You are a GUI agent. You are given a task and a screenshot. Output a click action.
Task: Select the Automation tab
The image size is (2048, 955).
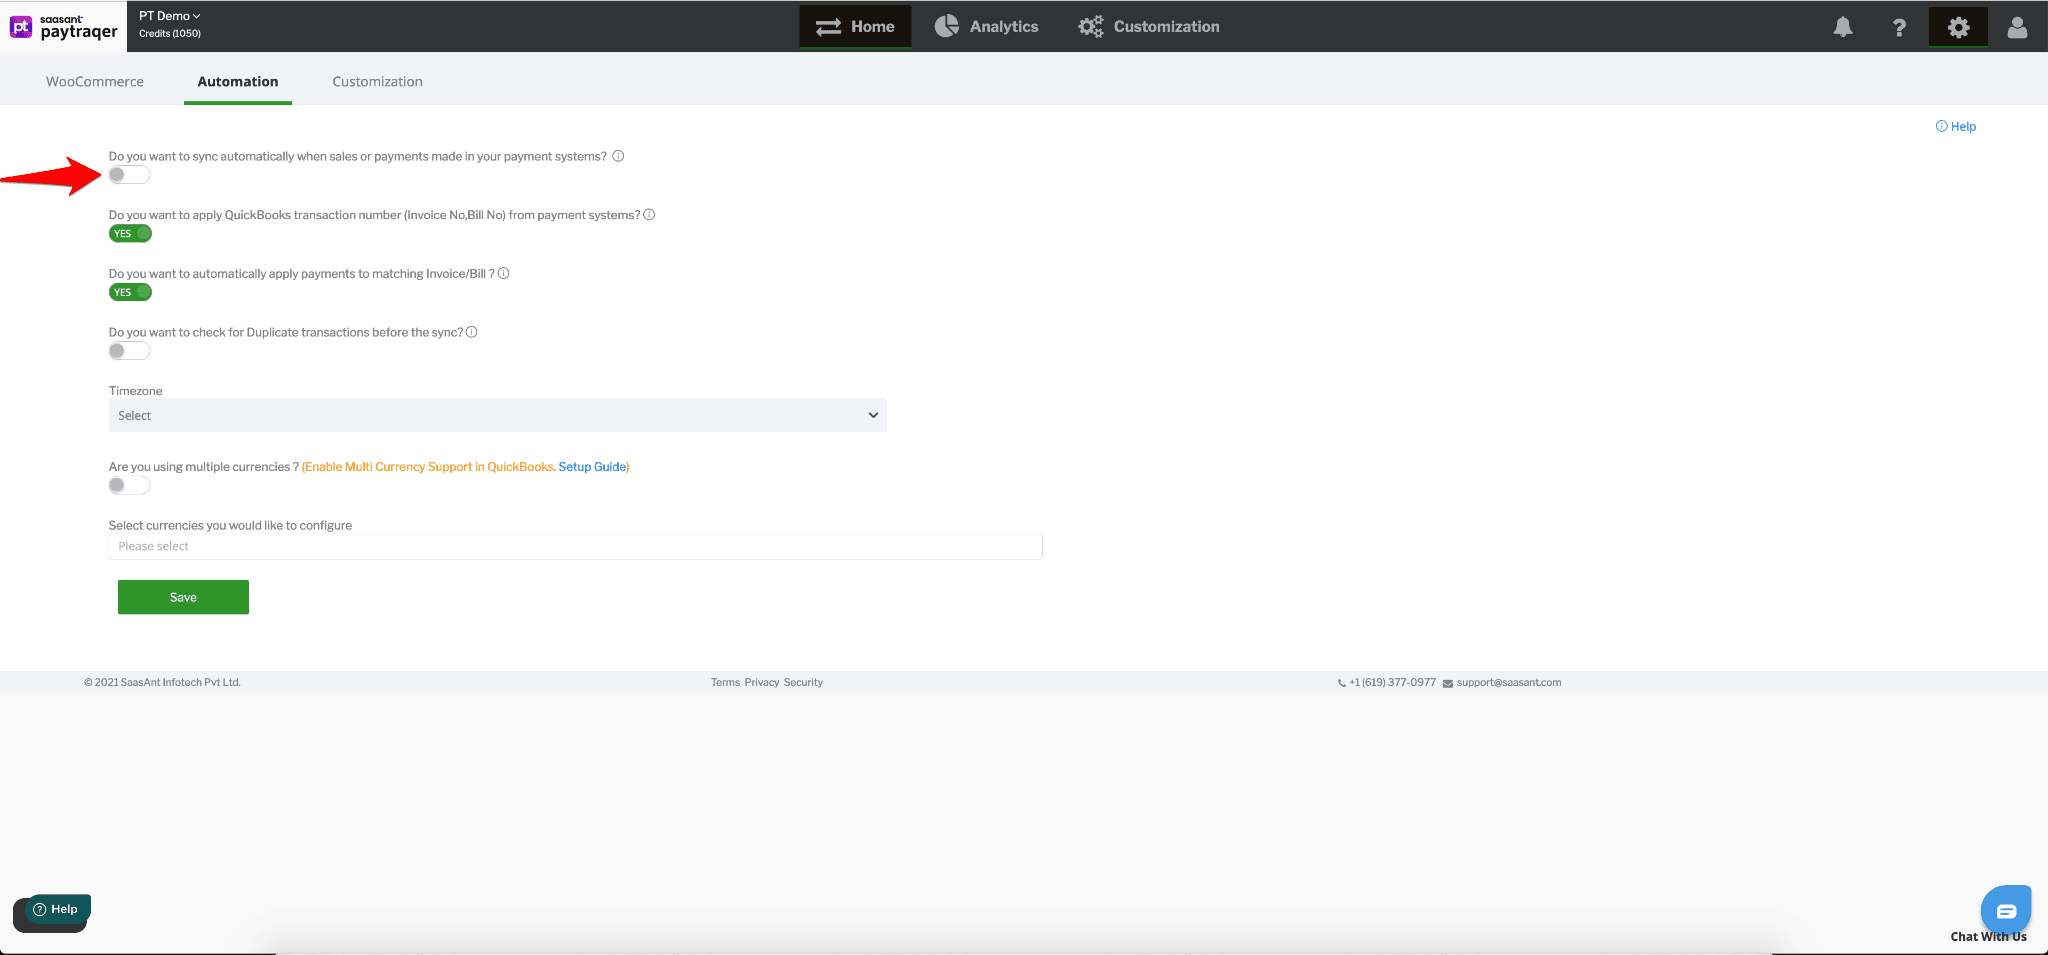tap(238, 82)
